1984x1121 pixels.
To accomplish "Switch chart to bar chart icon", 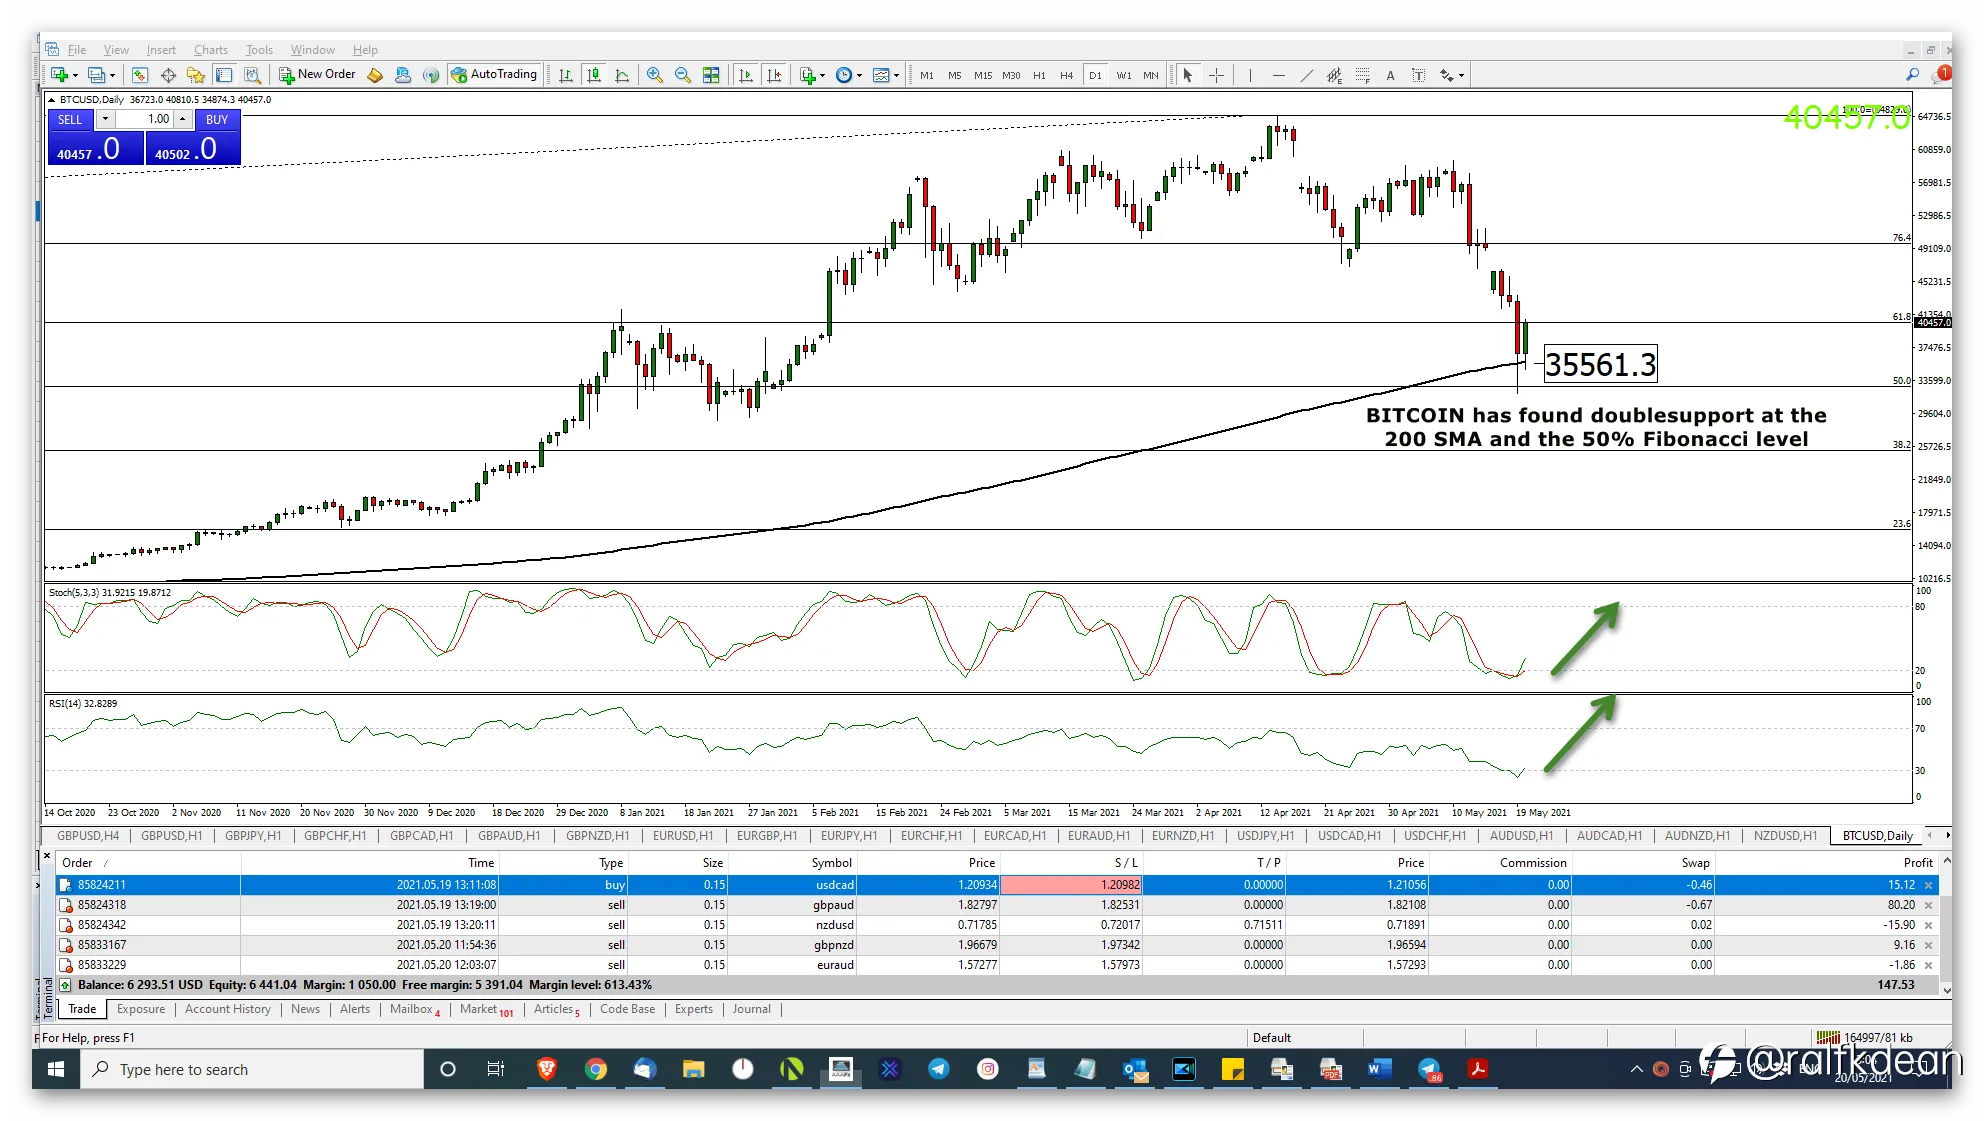I will click(x=566, y=75).
